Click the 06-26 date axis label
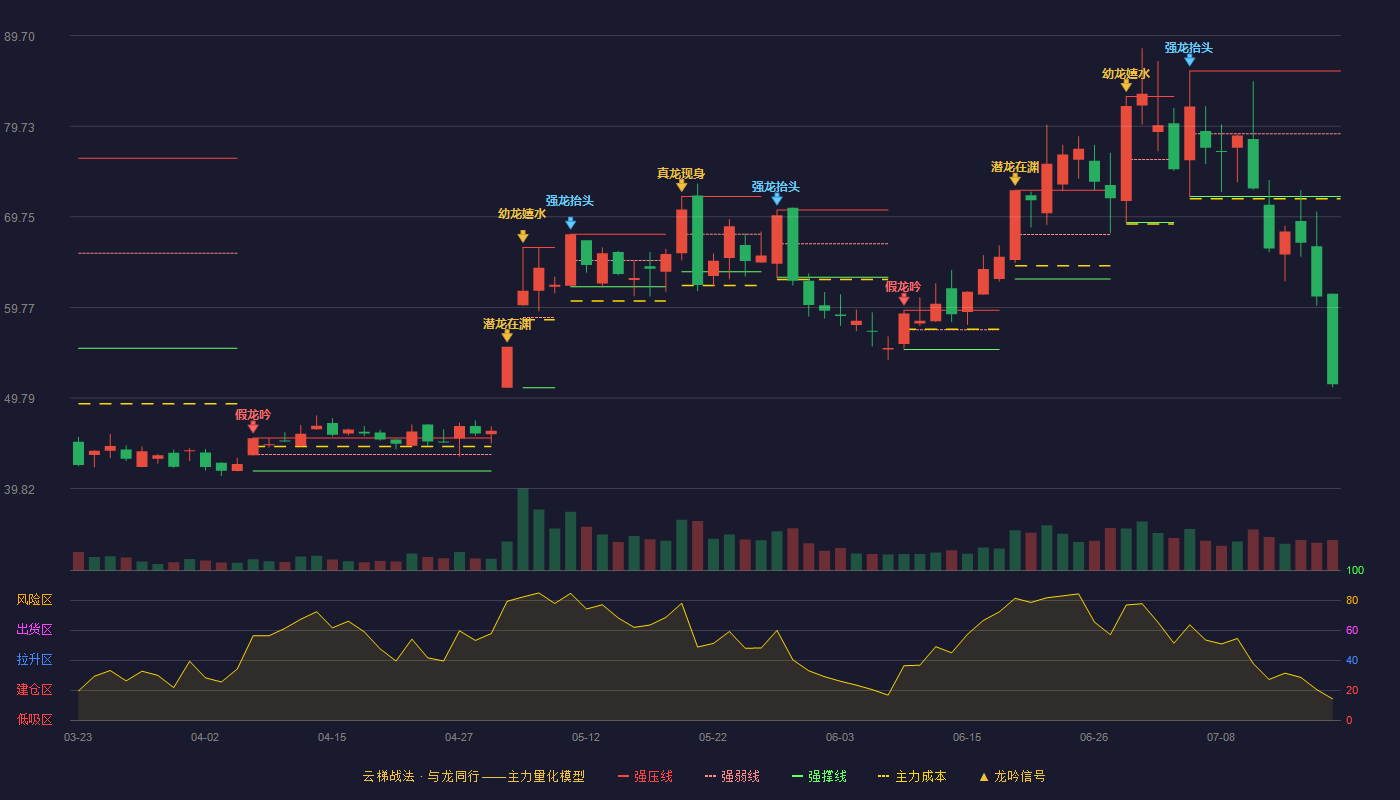The height and width of the screenshot is (800, 1400). pos(1094,737)
